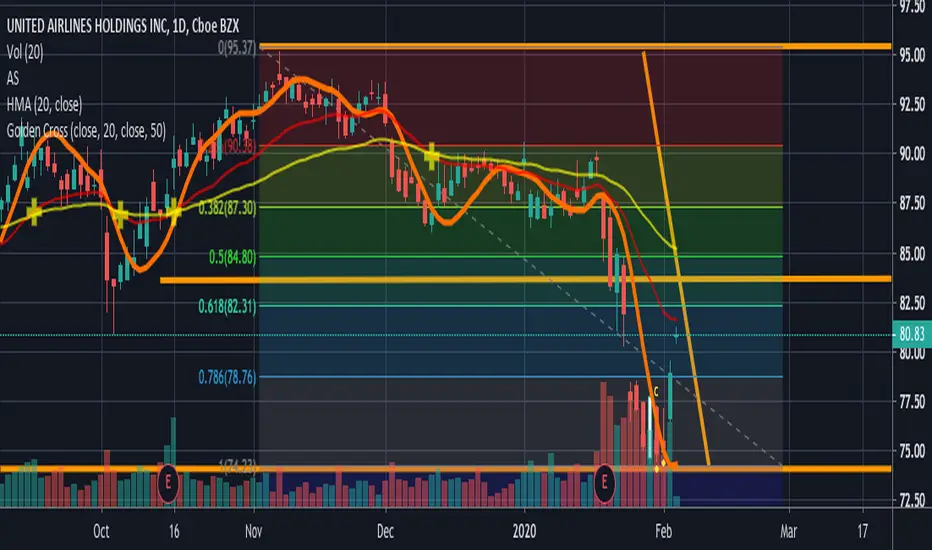Screen dimensions: 932x550
Task: Select the Fibonacci 0.382(87.30) level label
Action: [x=227, y=208]
